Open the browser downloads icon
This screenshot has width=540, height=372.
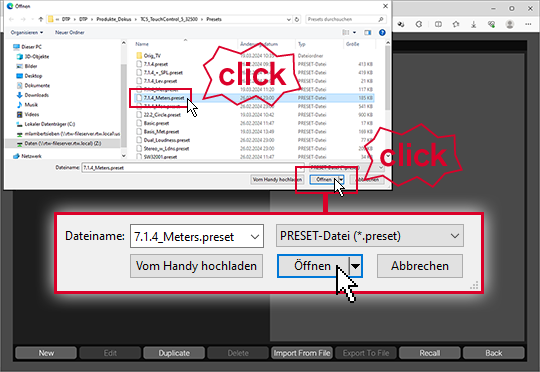pos(474,24)
